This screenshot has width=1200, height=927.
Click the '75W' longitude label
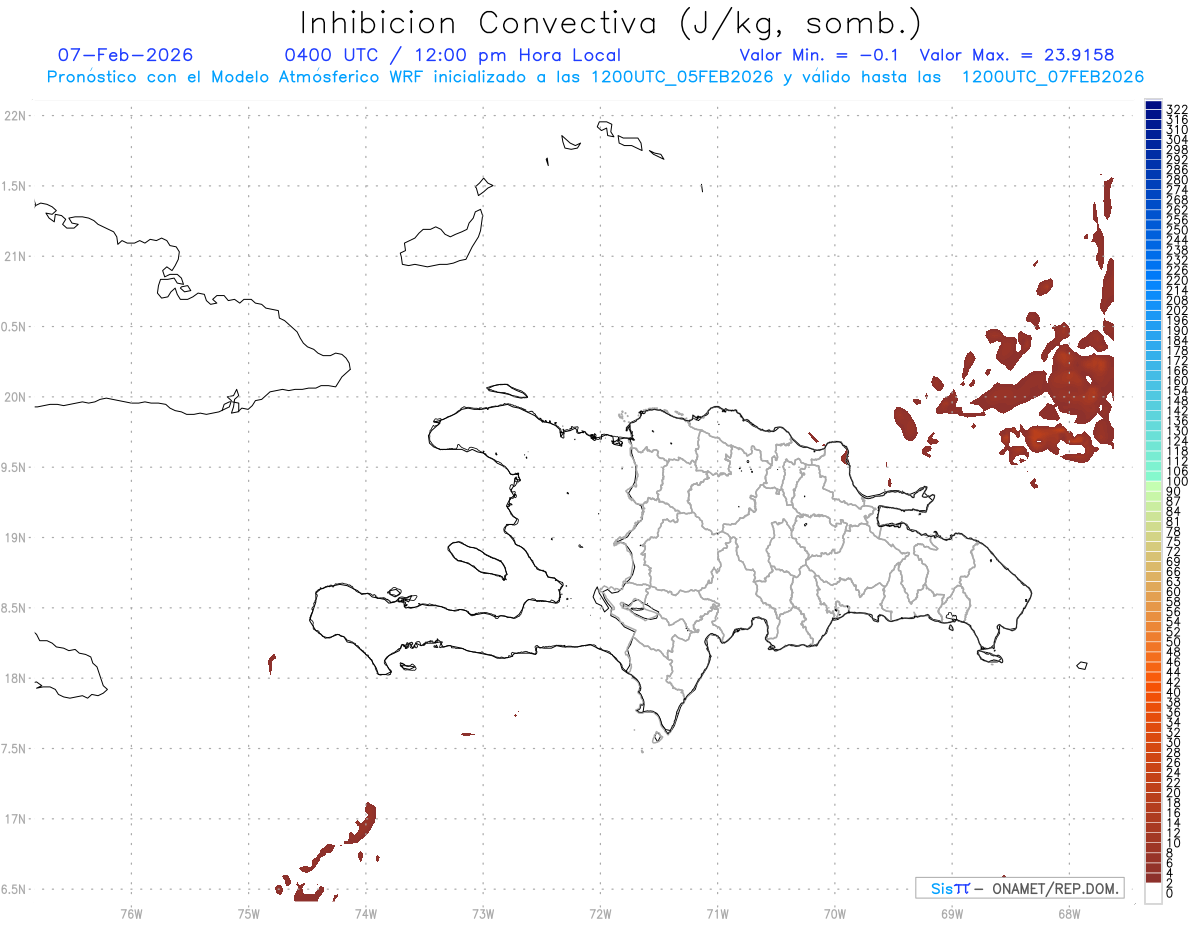248,913
